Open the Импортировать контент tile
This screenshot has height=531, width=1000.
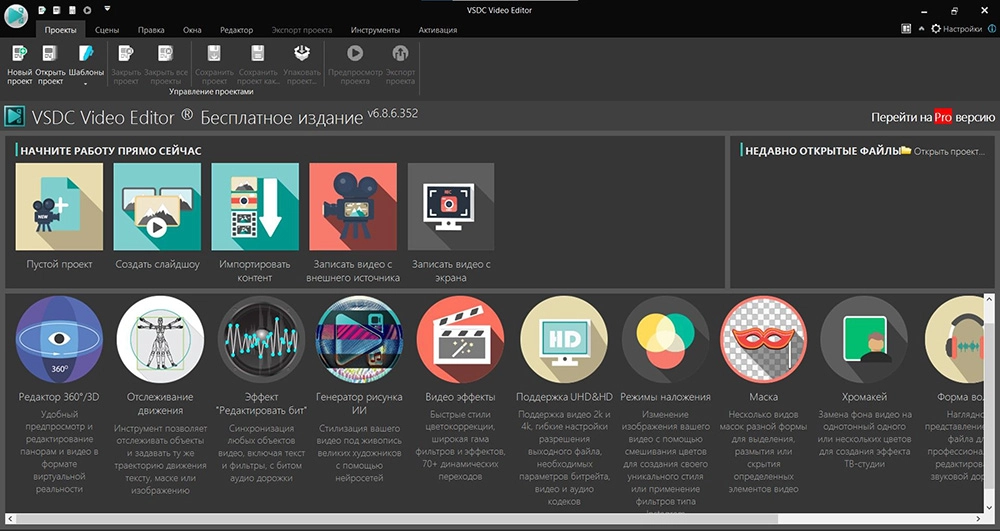point(255,207)
